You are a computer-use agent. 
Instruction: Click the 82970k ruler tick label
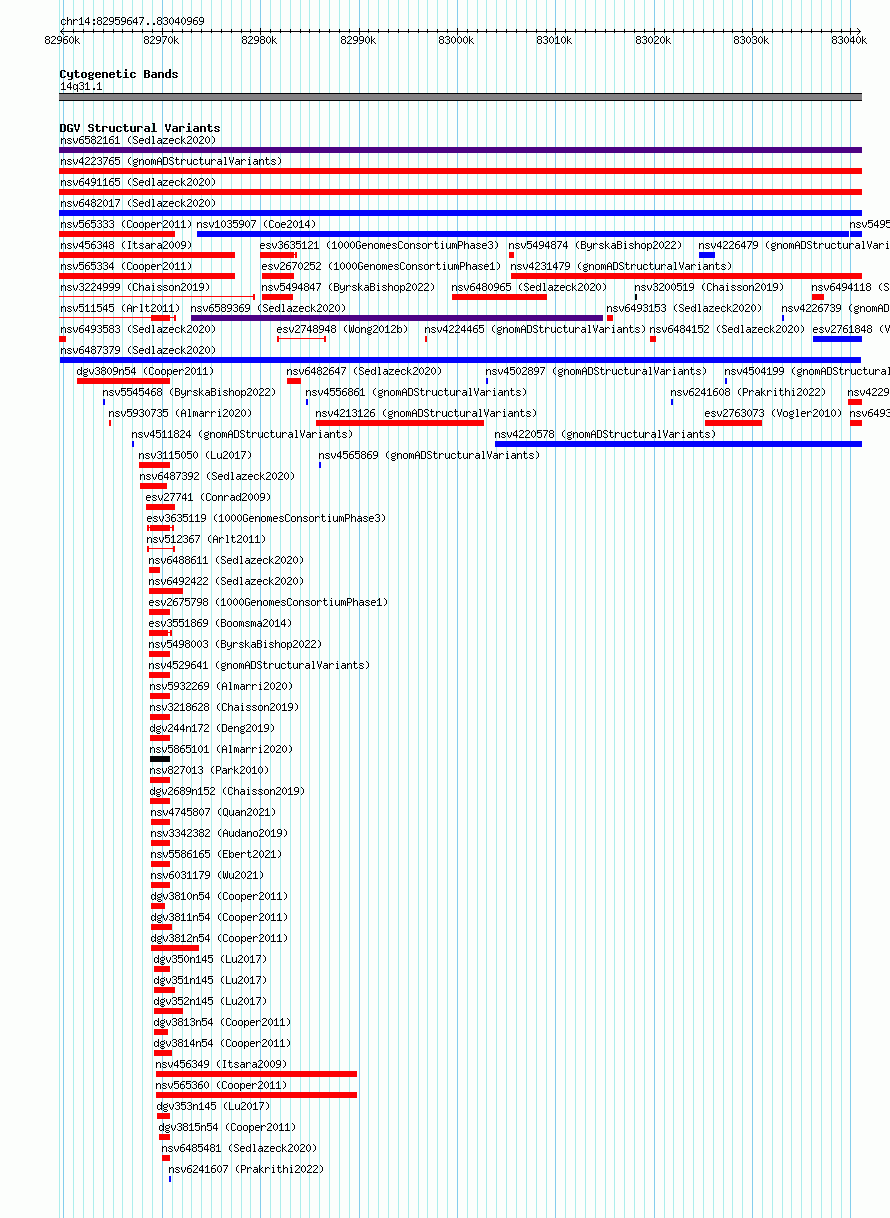(160, 40)
